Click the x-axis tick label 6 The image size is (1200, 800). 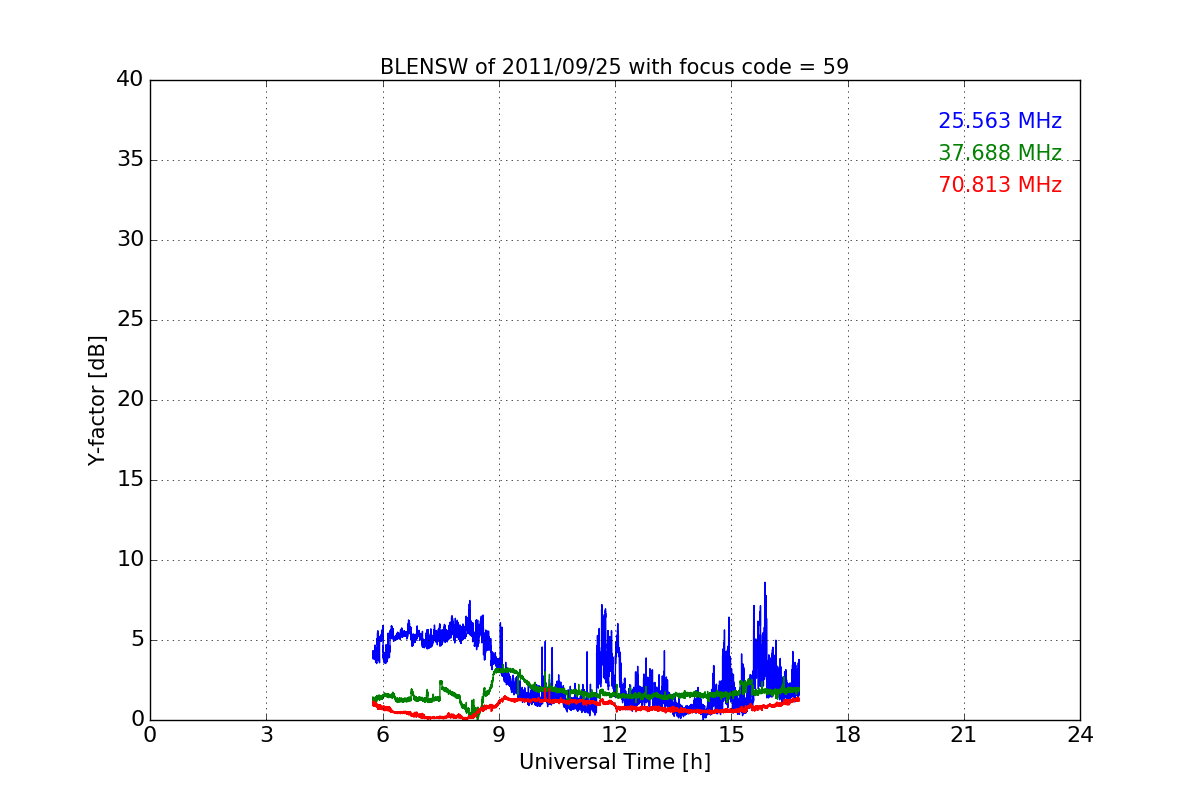383,735
